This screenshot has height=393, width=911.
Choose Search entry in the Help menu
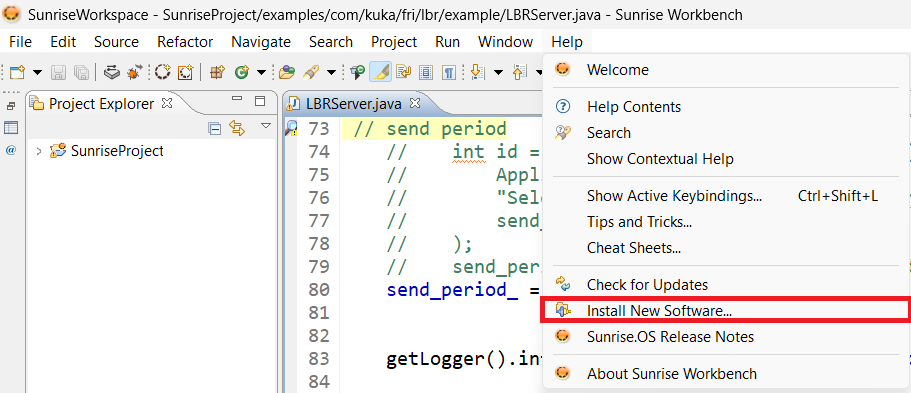point(726,133)
